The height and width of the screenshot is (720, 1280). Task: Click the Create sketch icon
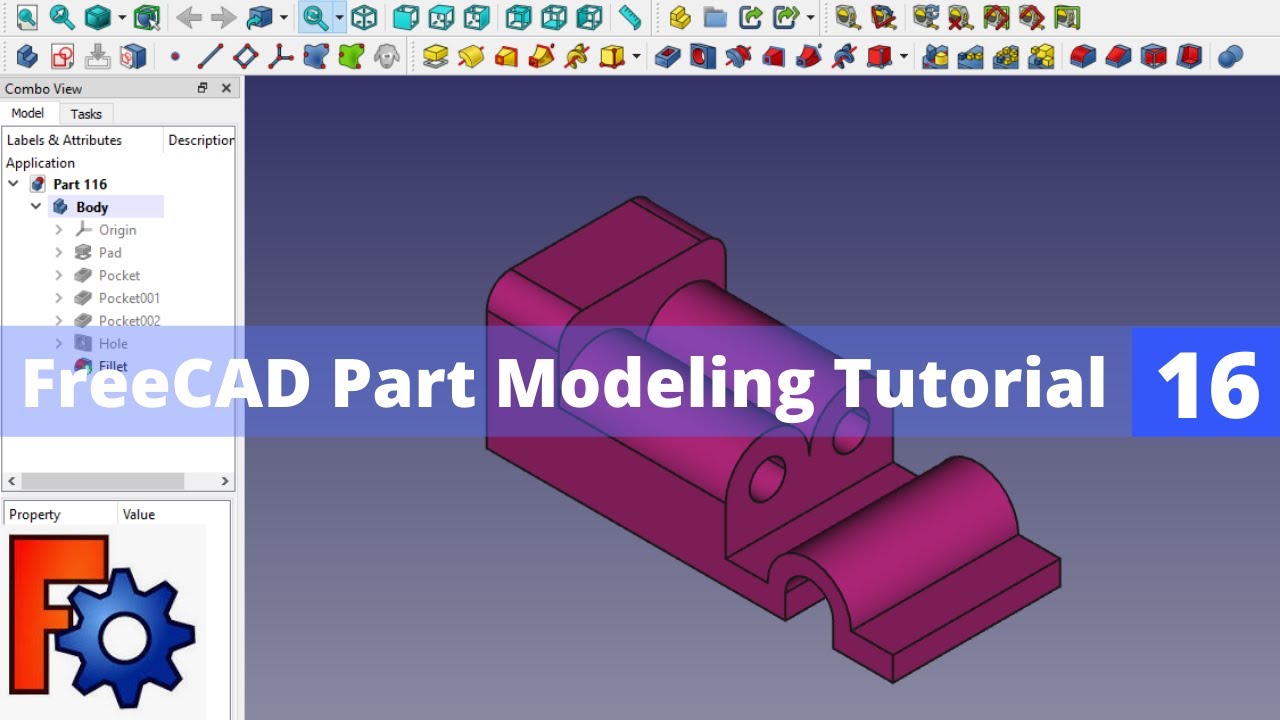pyautogui.click(x=62, y=56)
